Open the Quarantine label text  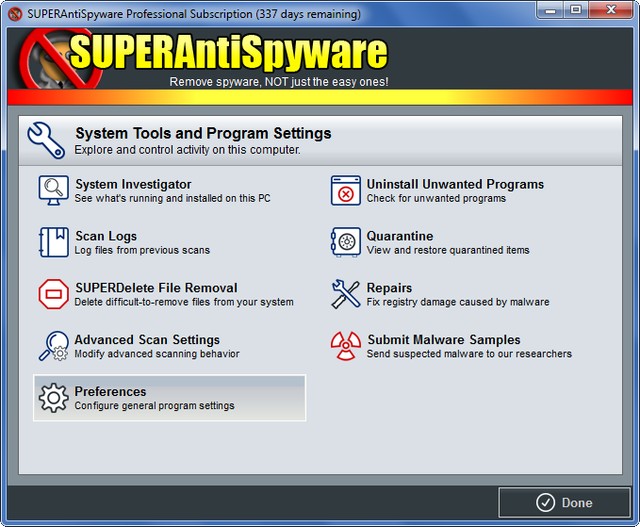click(x=400, y=236)
